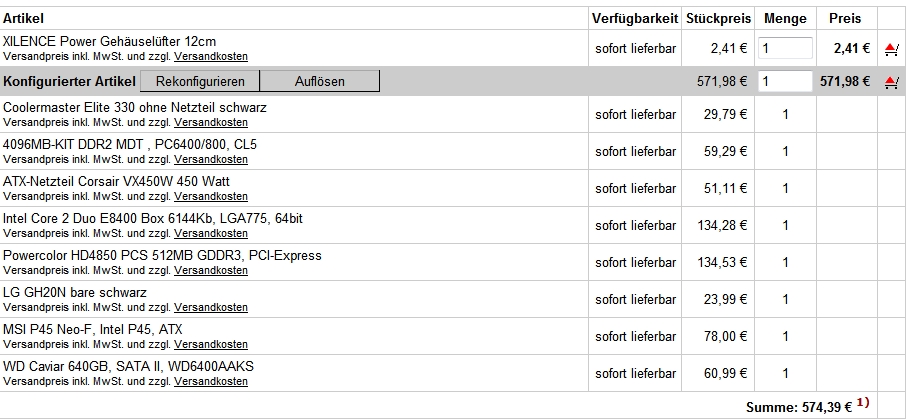
Task: Remove the configured article from cart
Action: point(891,82)
